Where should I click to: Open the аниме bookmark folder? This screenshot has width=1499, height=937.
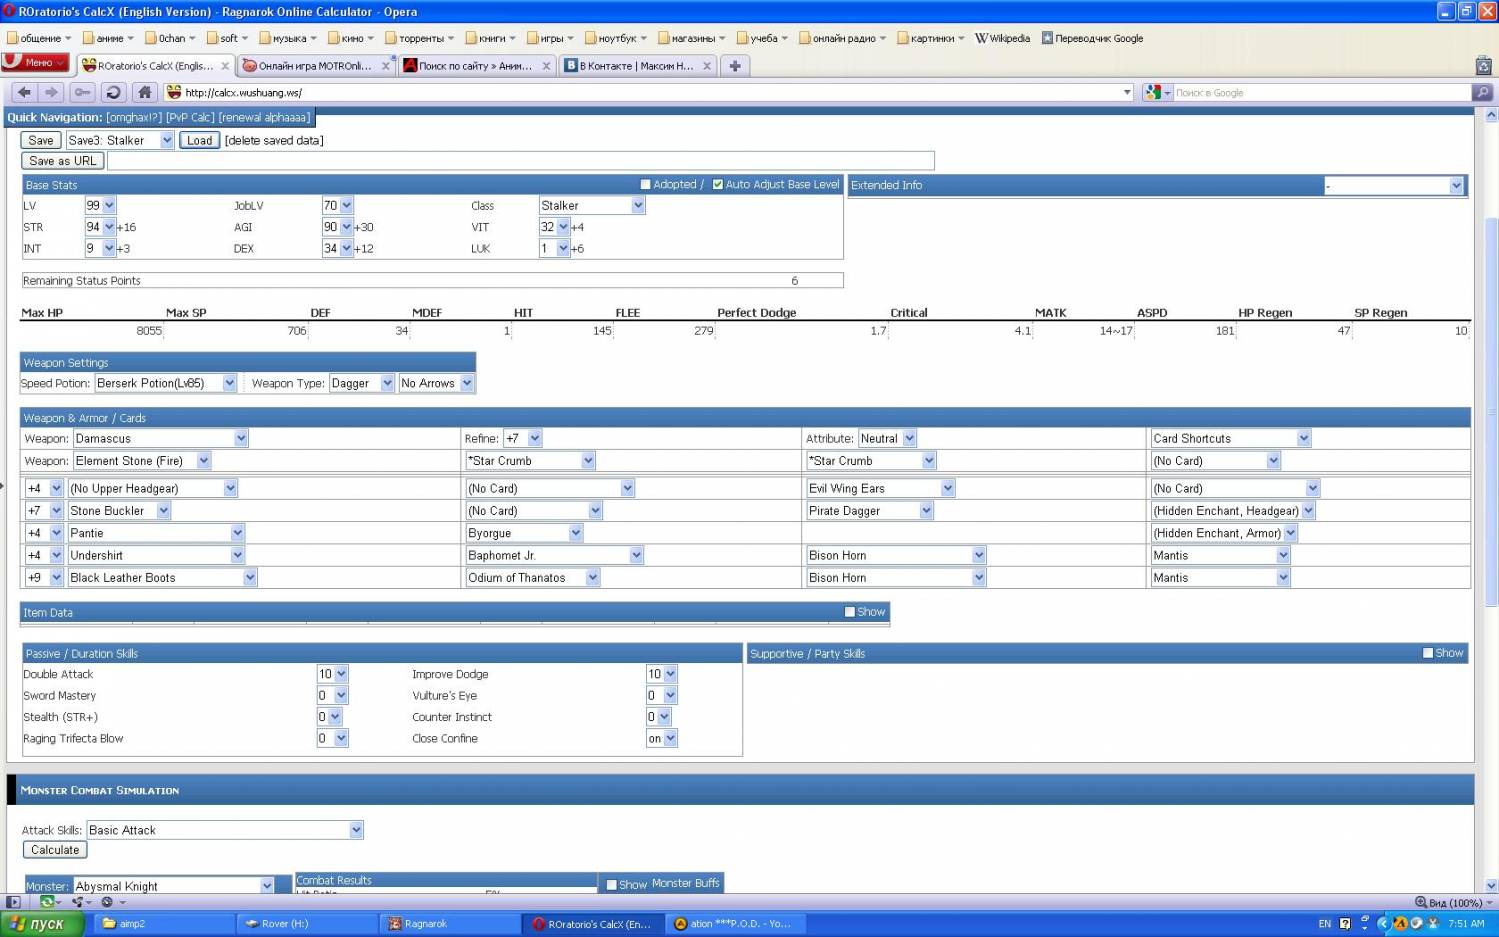(108, 38)
